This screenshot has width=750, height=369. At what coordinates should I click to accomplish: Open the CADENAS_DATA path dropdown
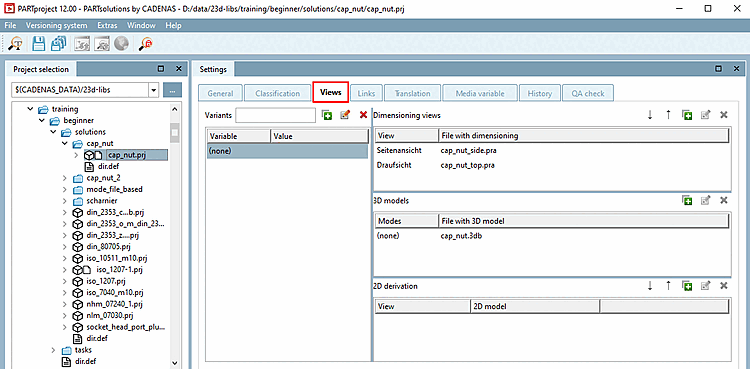153,89
